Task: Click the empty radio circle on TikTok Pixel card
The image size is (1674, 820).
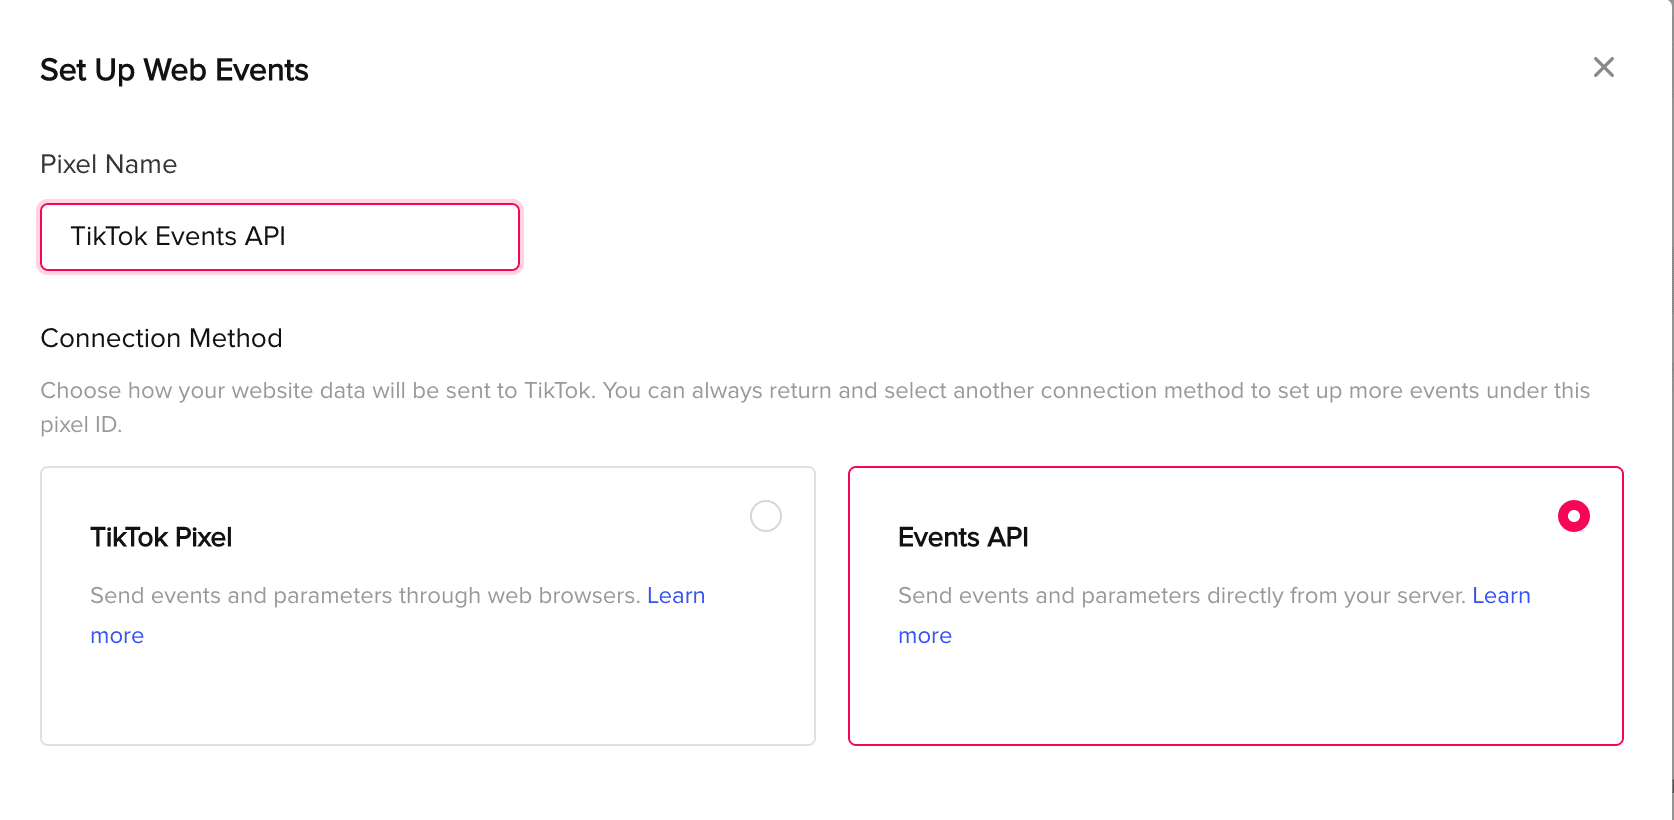Action: tap(765, 516)
